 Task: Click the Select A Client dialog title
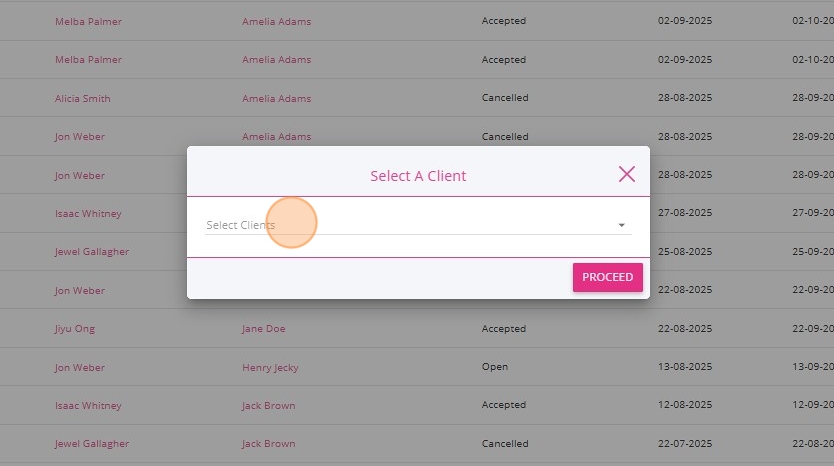pyautogui.click(x=418, y=176)
